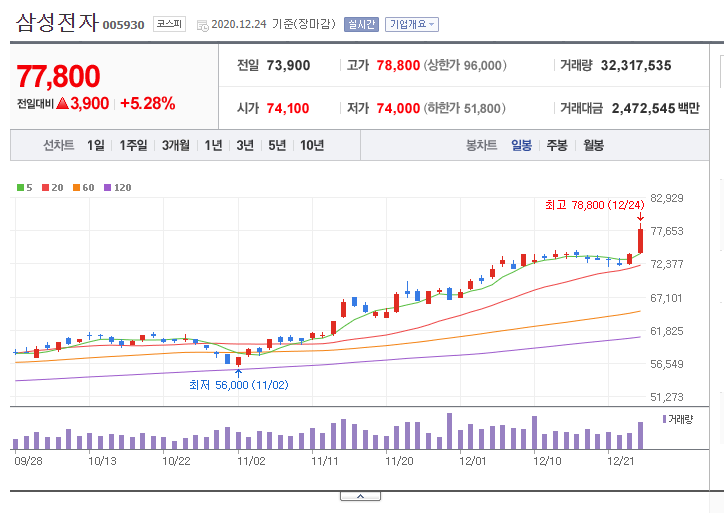Click the 거래대금 trading value label
Image resolution: width=724 pixels, height=513 pixels.
[581, 109]
